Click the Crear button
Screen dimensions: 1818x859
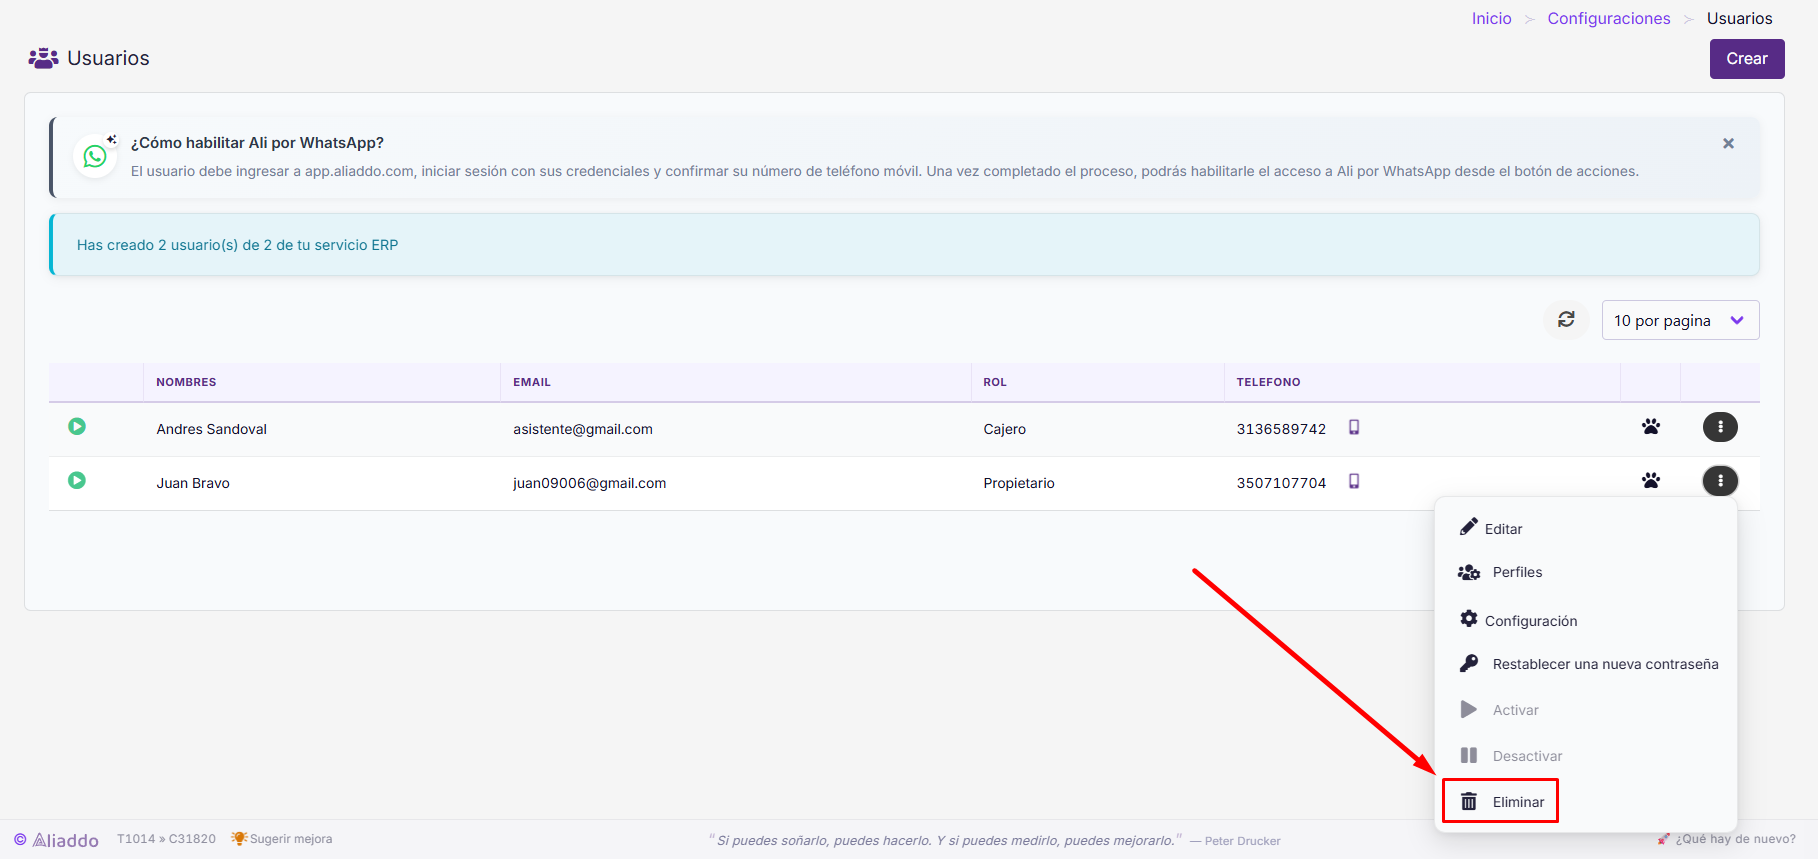click(1747, 59)
